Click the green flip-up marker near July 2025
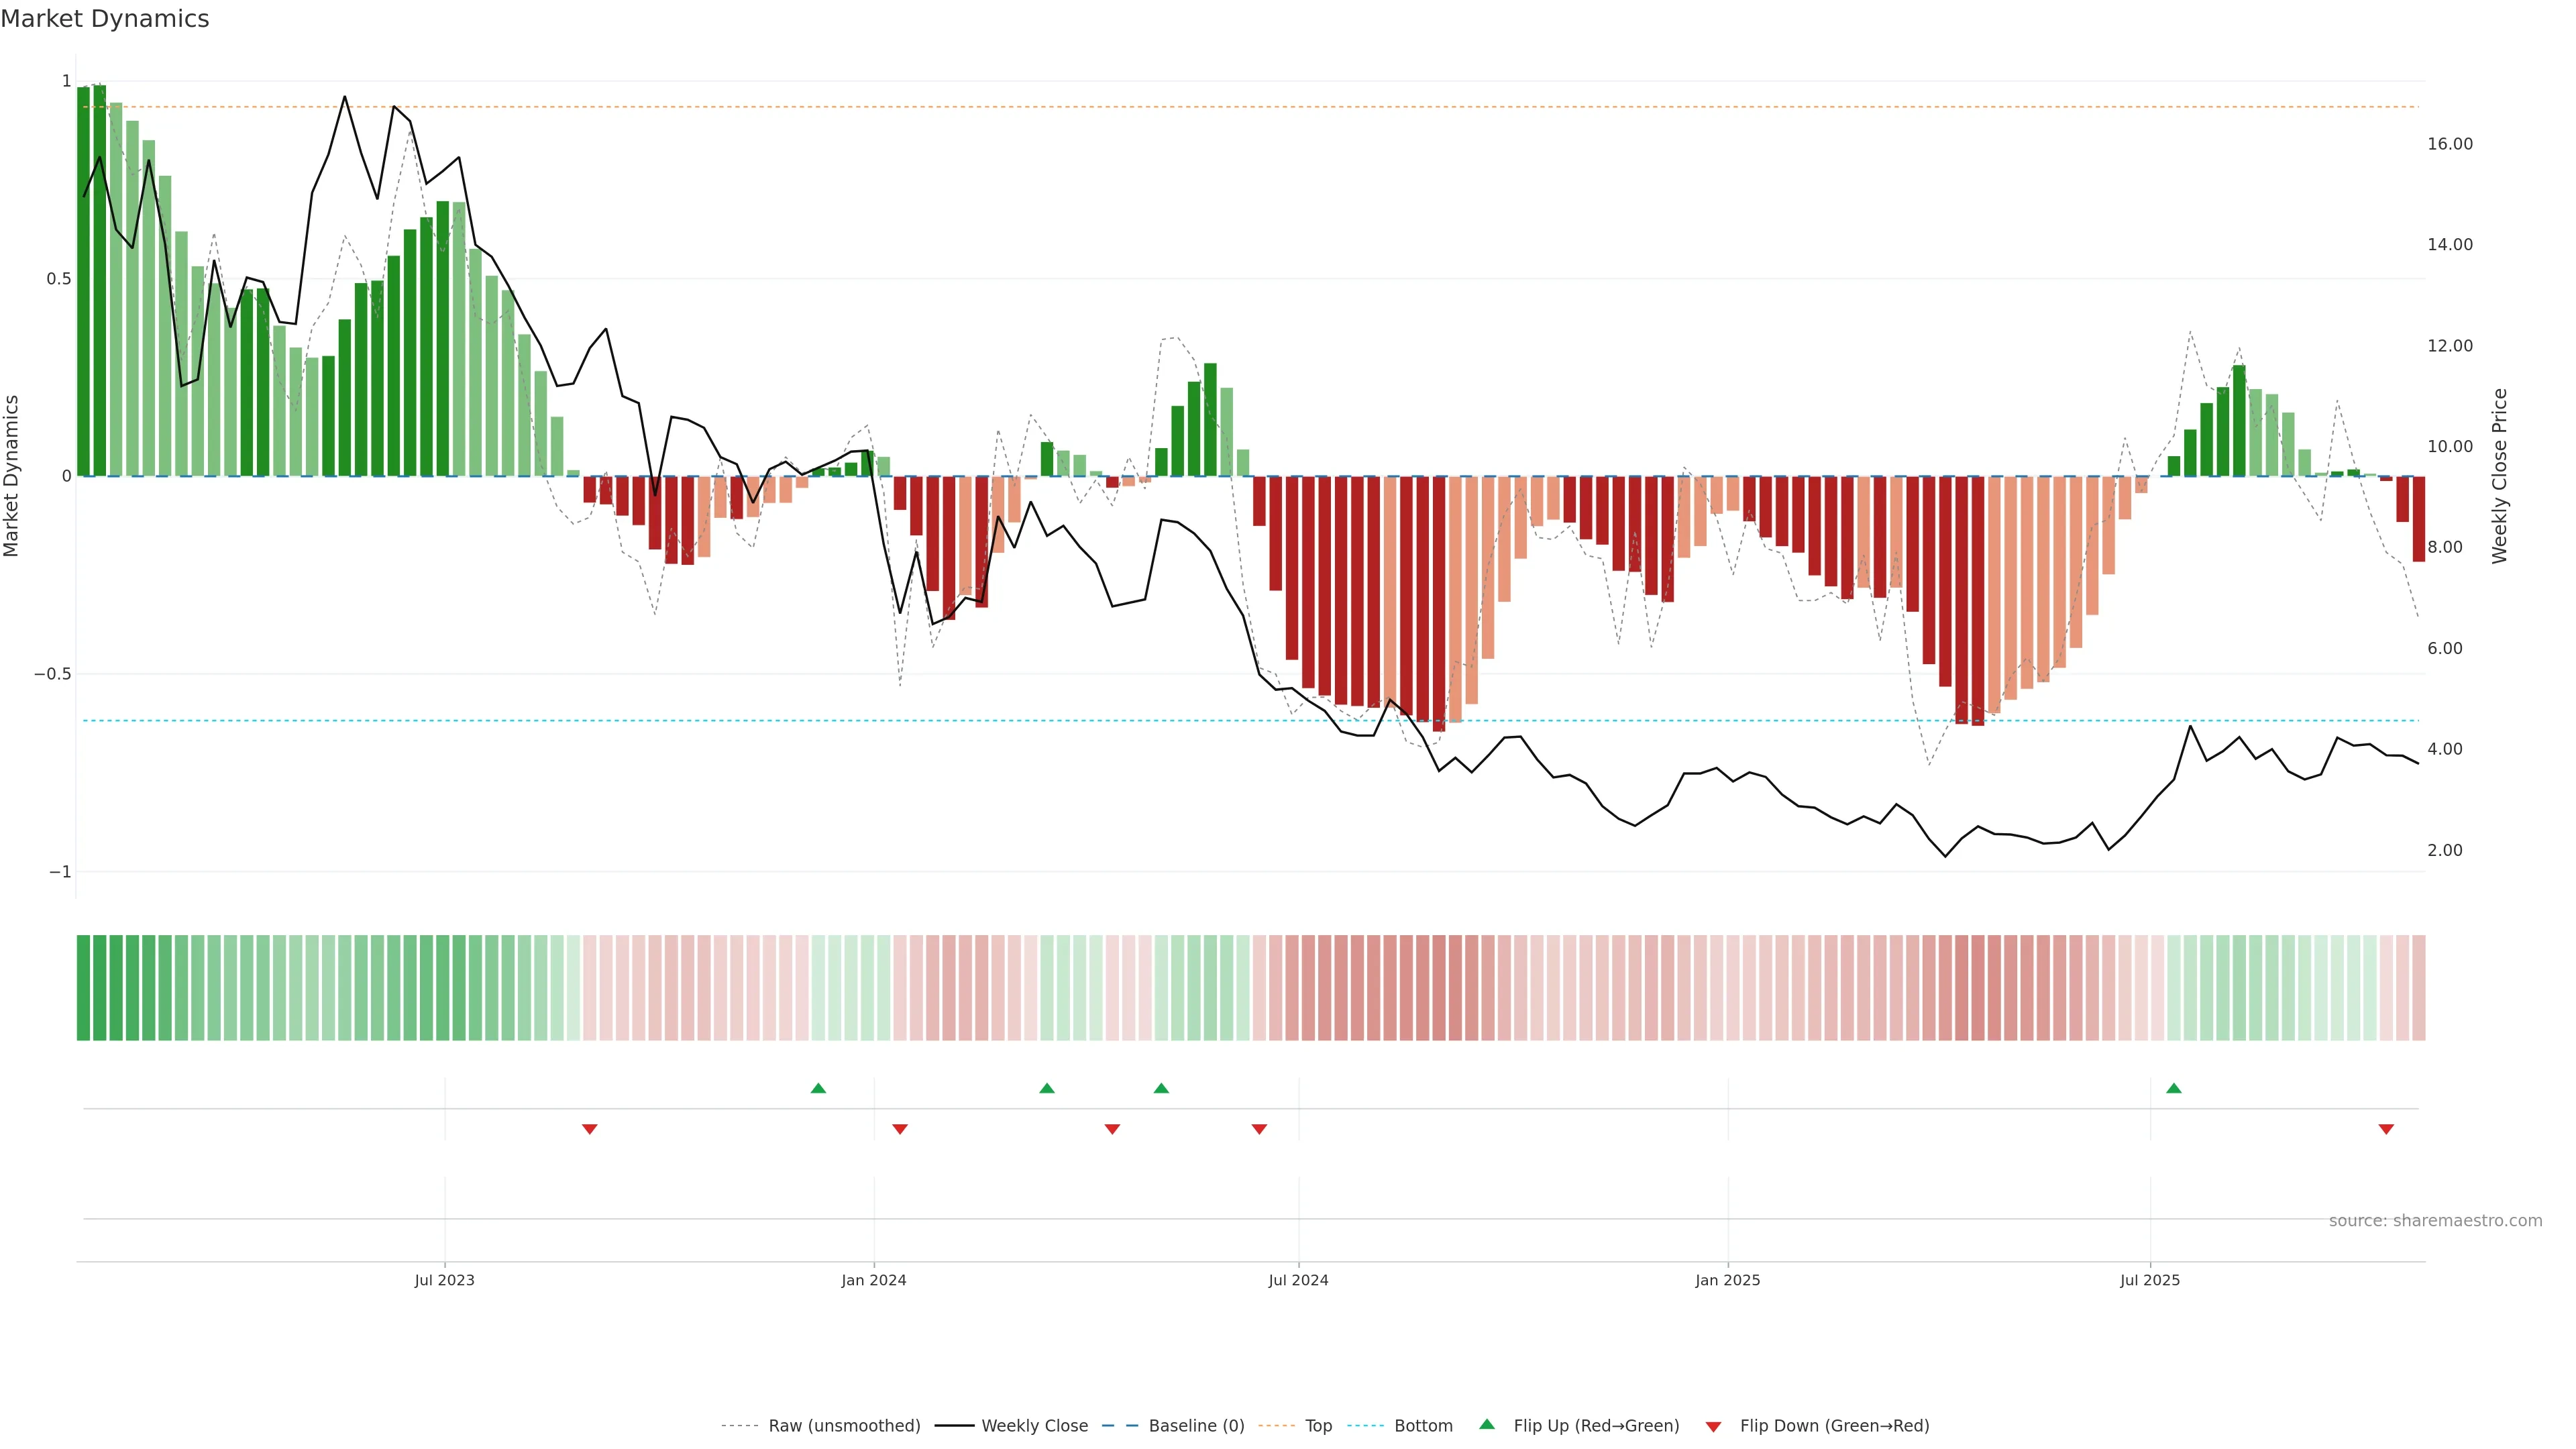 2173,1088
